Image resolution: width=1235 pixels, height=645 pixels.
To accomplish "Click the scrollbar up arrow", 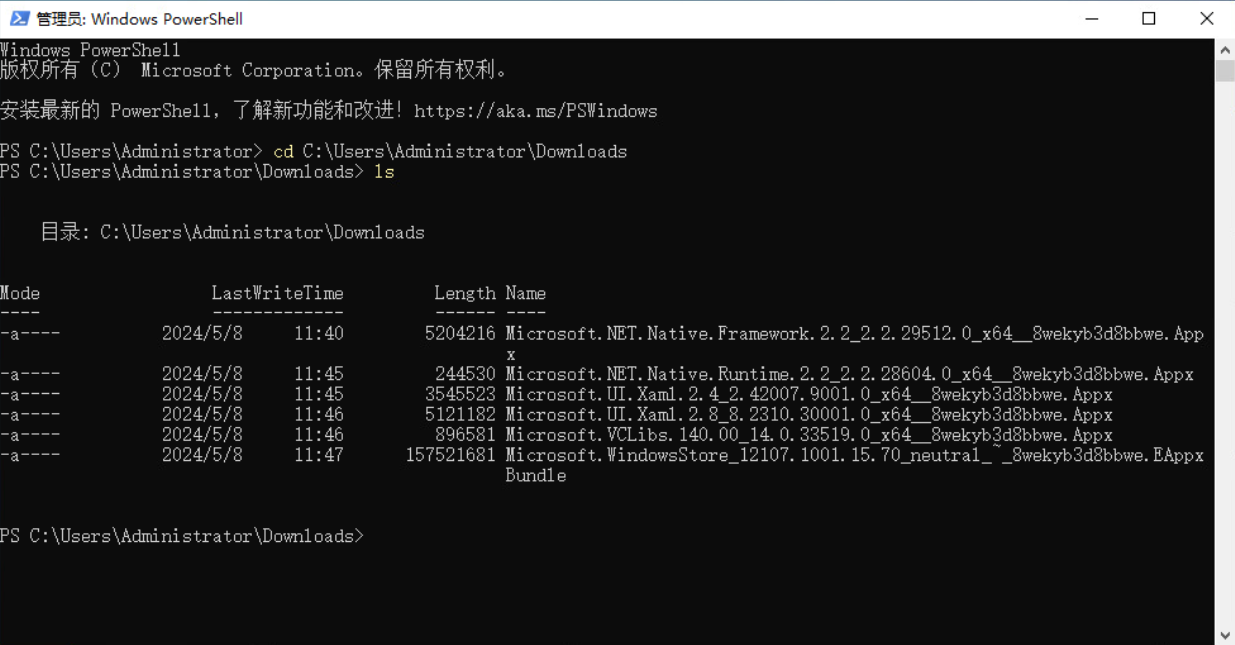I will pyautogui.click(x=1225, y=49).
